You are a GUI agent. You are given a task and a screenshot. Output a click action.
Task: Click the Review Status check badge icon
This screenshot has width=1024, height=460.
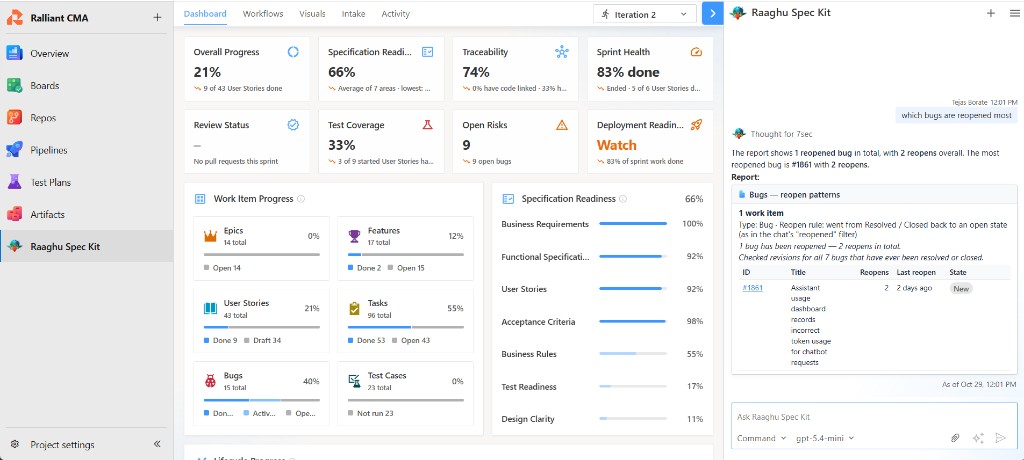[293, 125]
